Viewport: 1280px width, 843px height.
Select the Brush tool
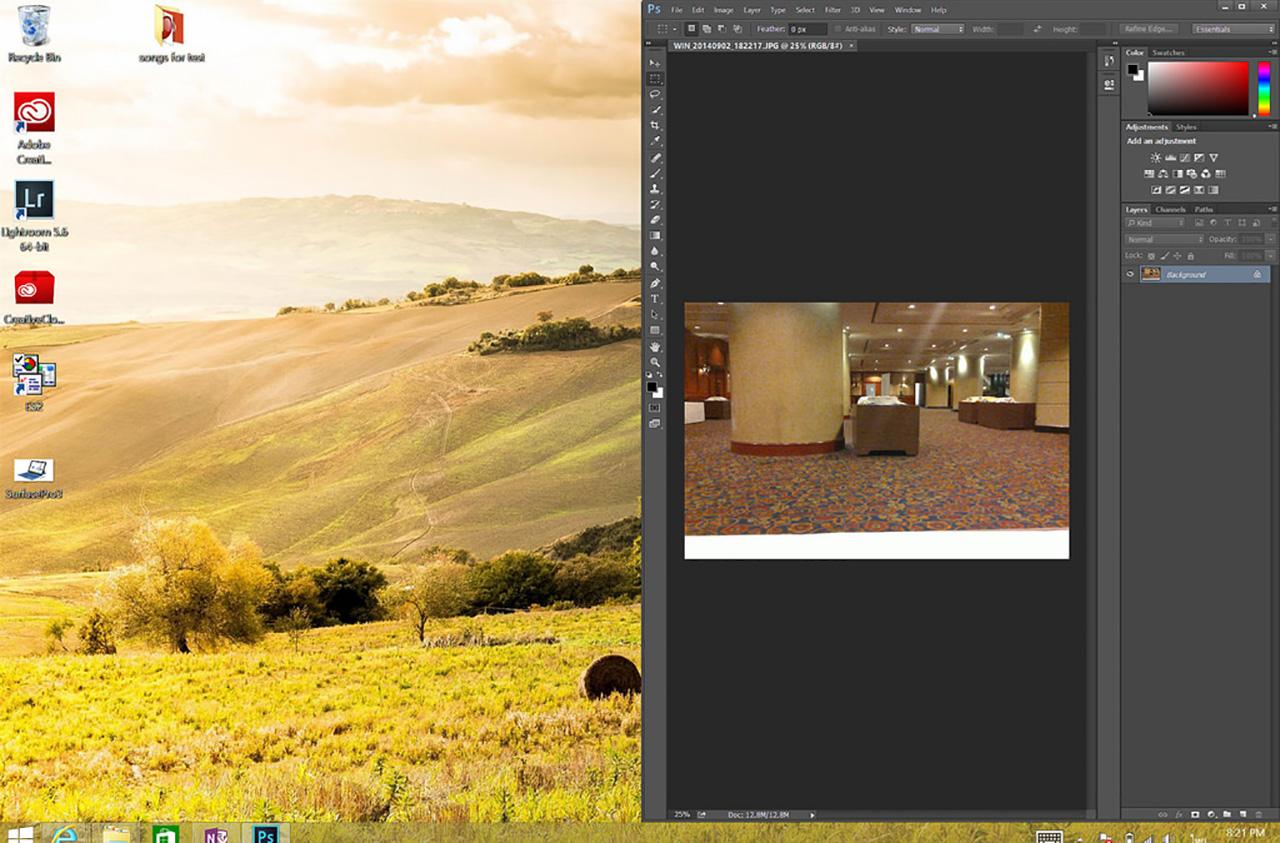655,173
